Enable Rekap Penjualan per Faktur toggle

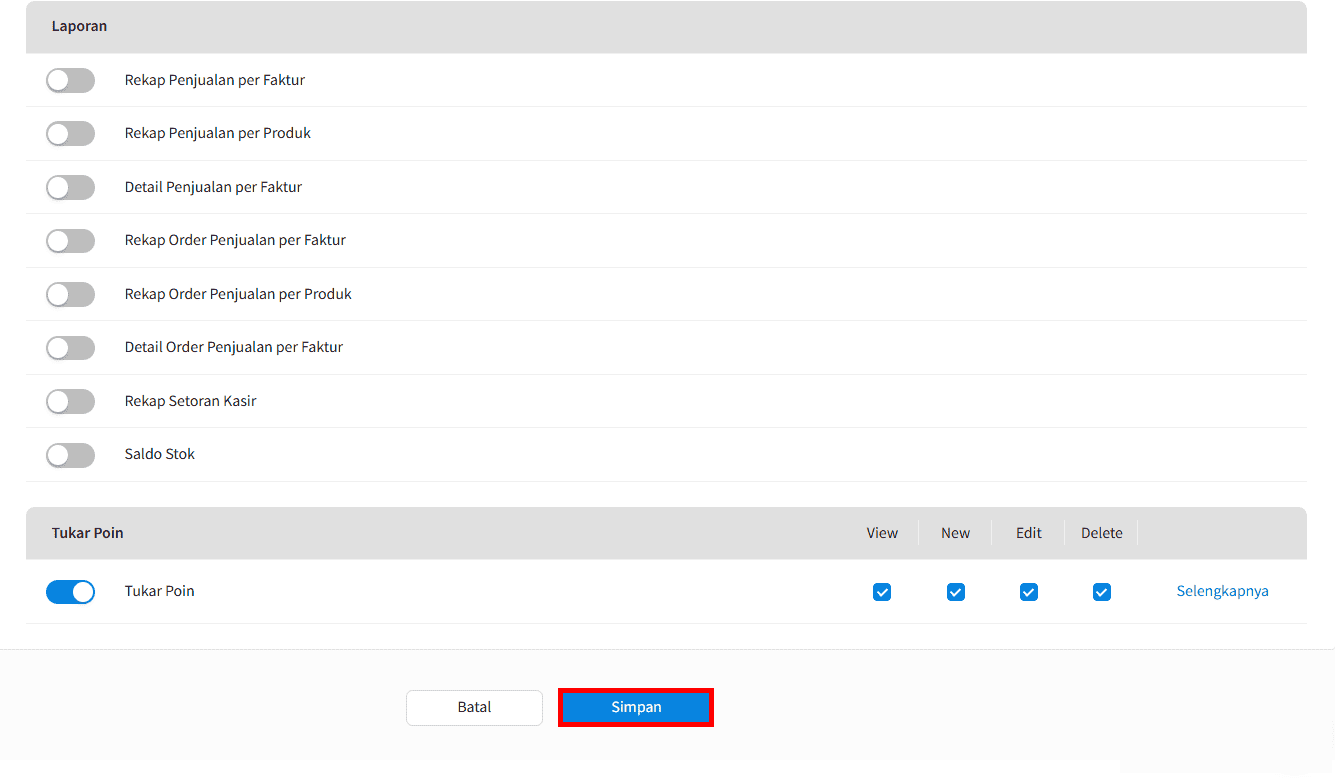tap(70, 81)
